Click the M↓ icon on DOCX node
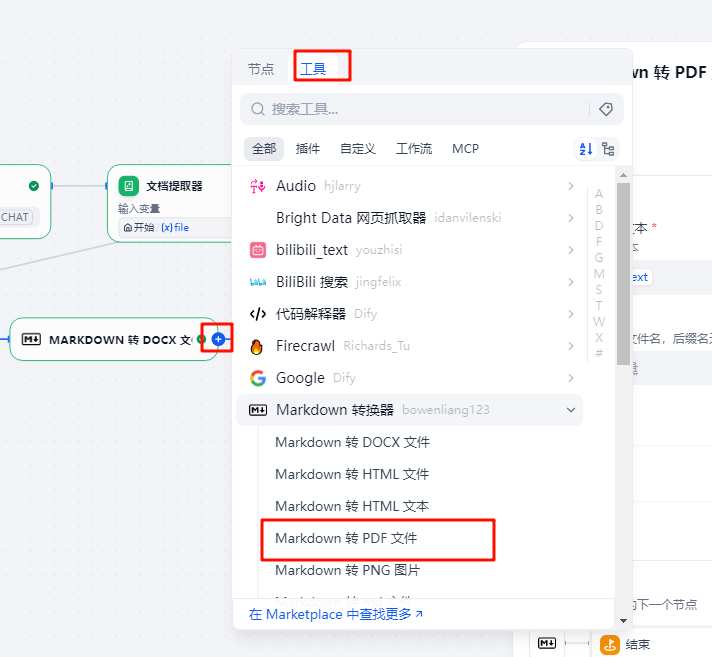This screenshot has height=657, width=712. pos(31,339)
